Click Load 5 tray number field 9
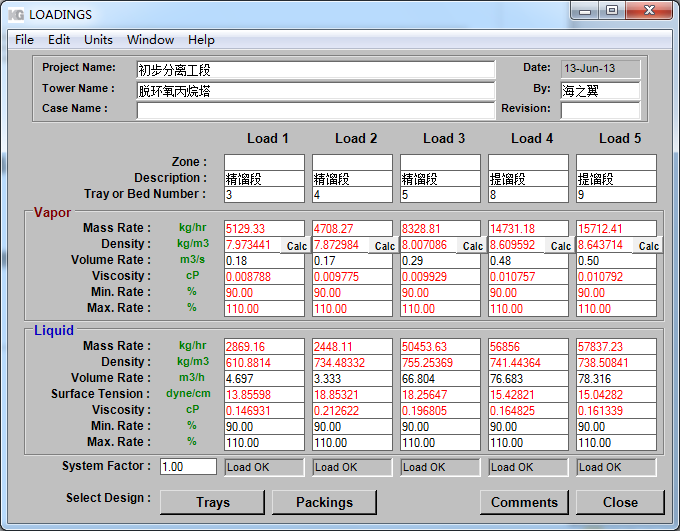680x531 pixels. pos(616,195)
